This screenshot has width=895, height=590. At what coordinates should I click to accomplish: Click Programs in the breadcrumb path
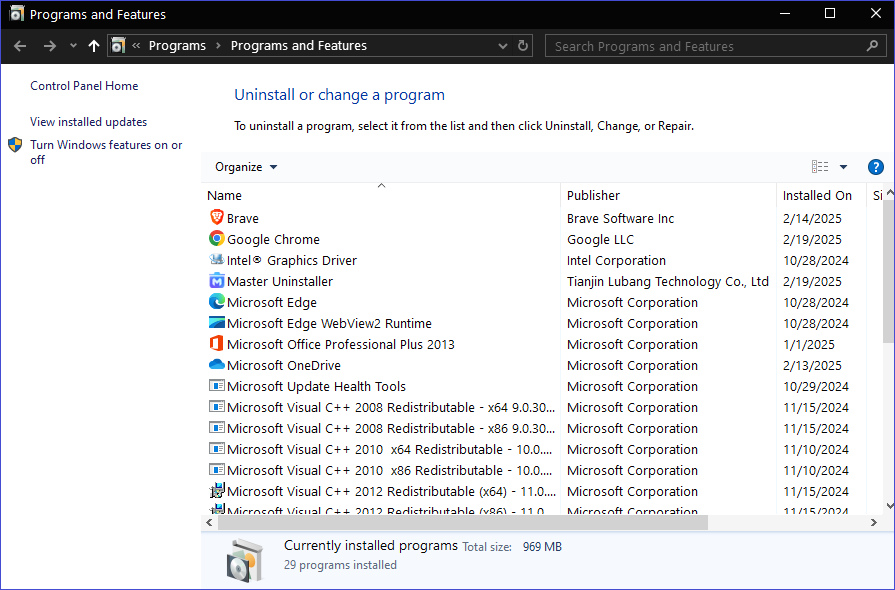pos(177,46)
